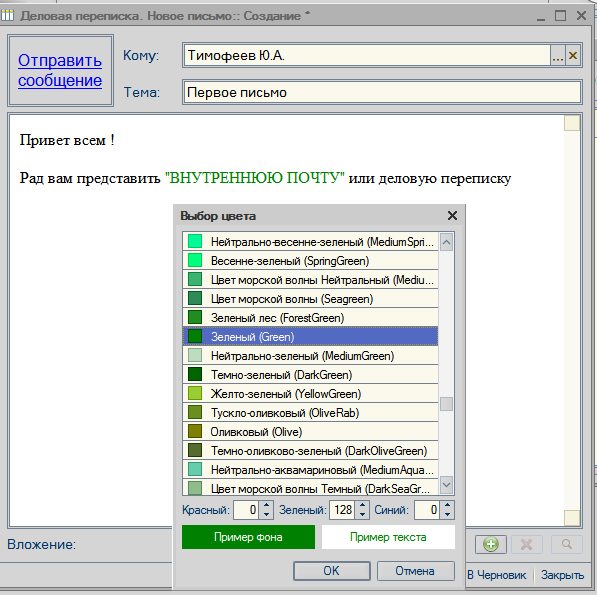Save message using В Черновик
This screenshot has width=597, height=595.
click(496, 575)
